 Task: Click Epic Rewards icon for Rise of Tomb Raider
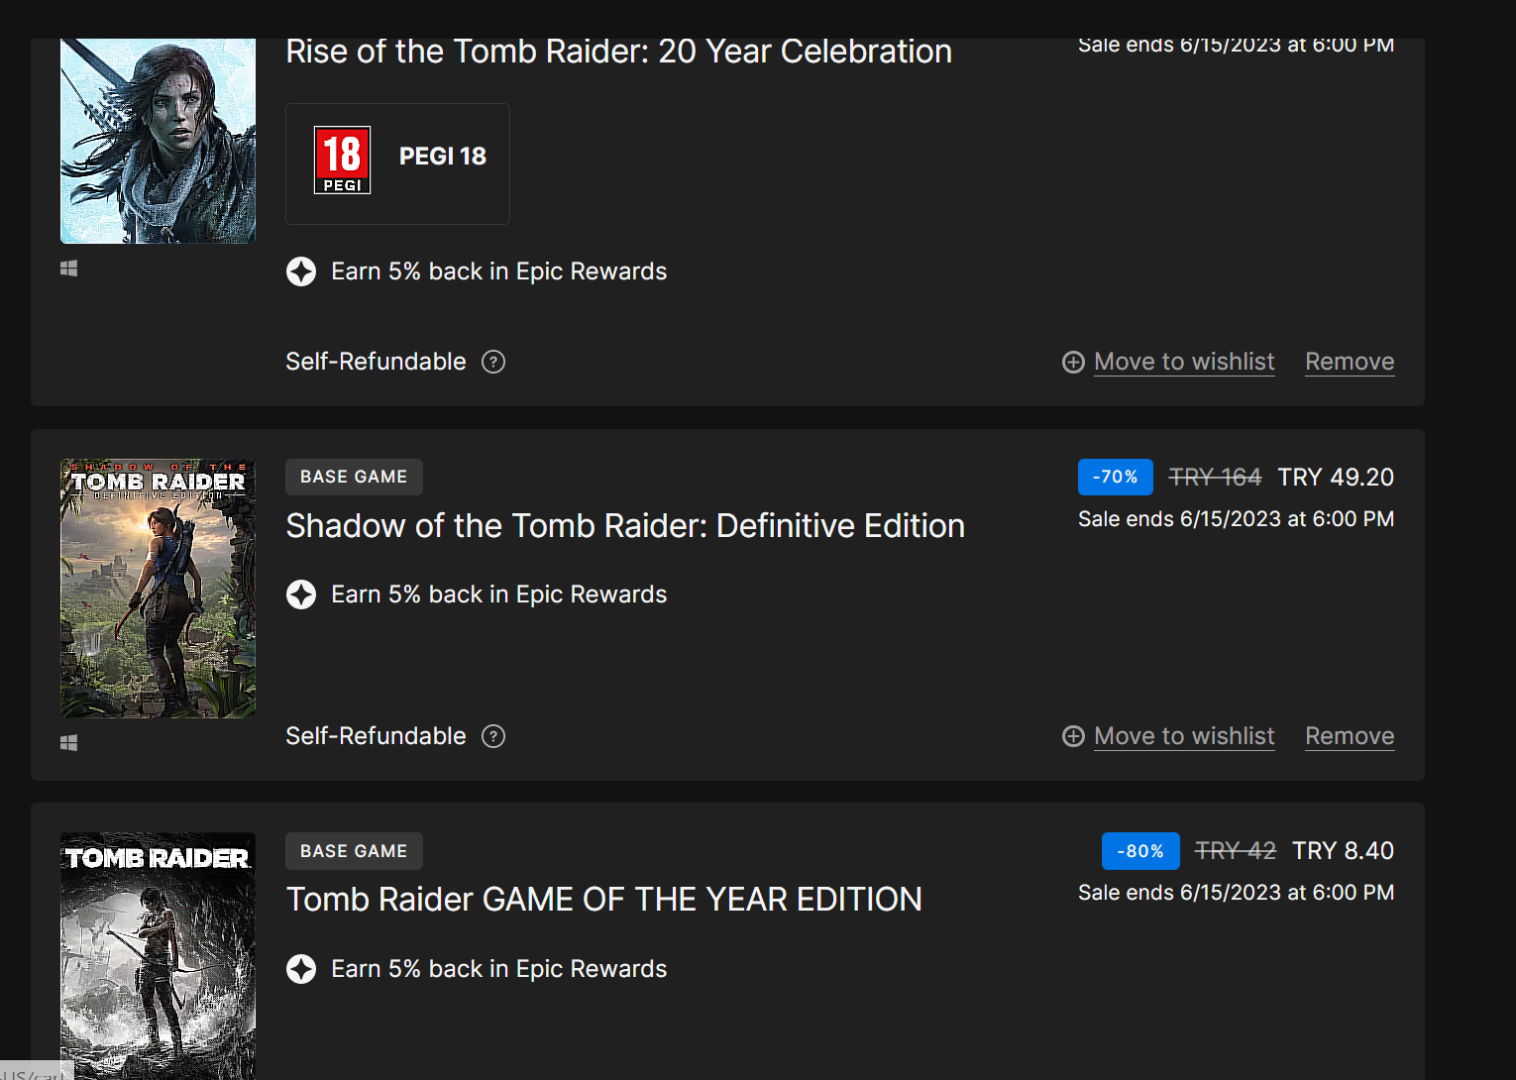point(301,272)
